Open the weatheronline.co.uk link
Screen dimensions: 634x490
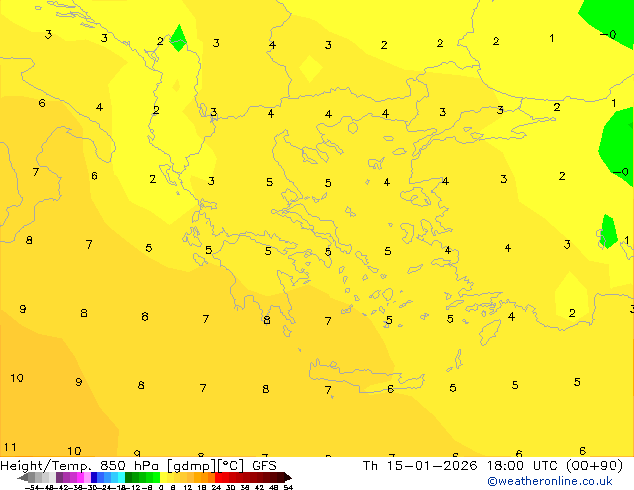click(550, 481)
